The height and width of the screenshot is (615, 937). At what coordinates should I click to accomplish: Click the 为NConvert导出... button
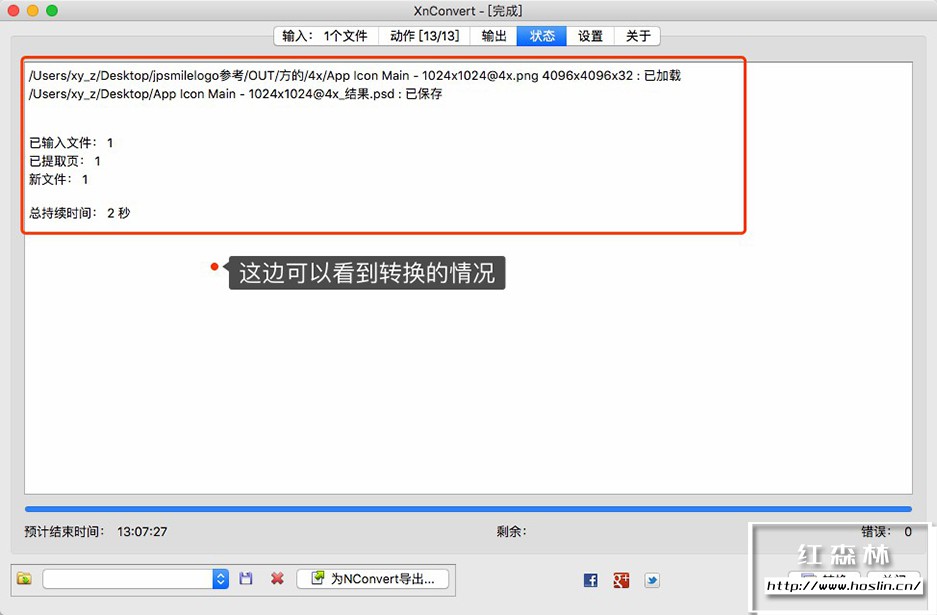pyautogui.click(x=373, y=579)
